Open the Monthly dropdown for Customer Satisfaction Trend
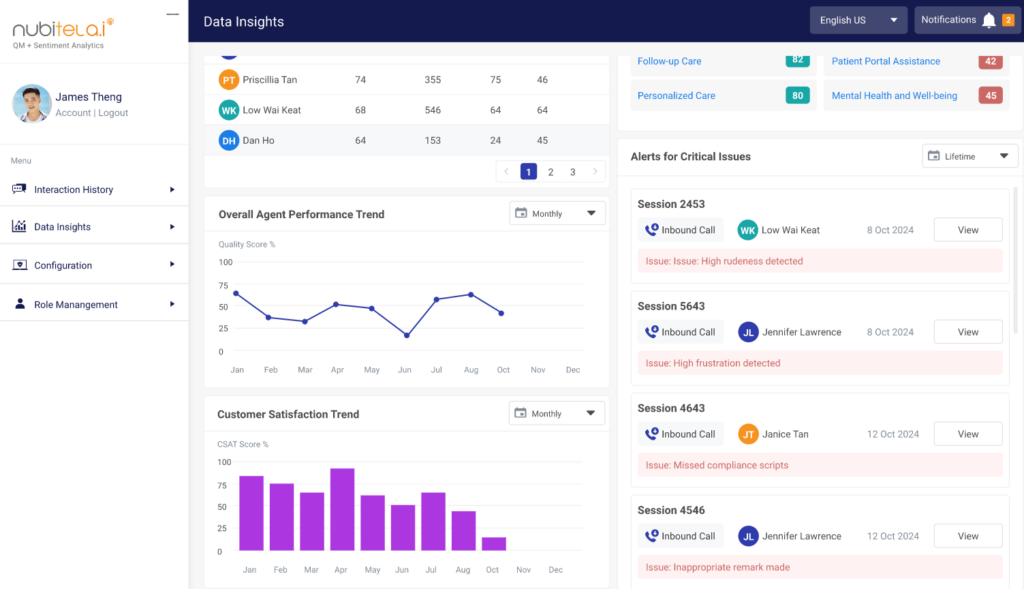Image resolution: width=1024 pixels, height=589 pixels. coord(556,412)
